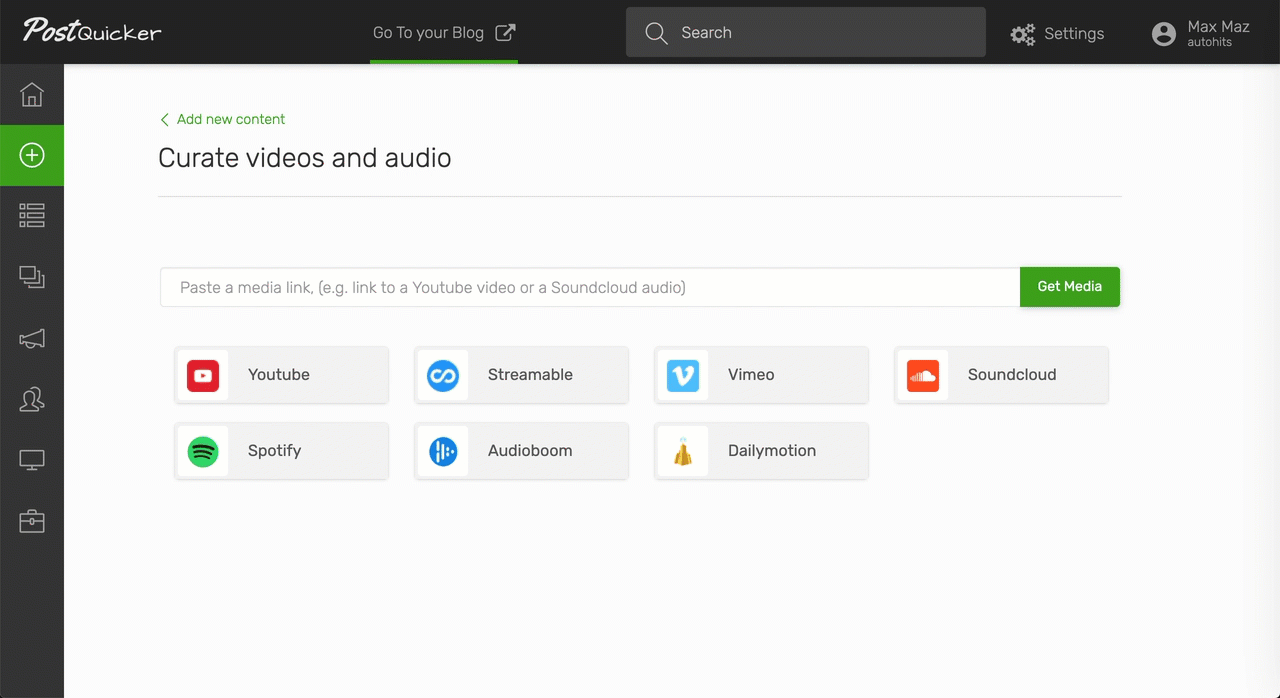Click the user profile avatar icon
The height and width of the screenshot is (698, 1280).
[1164, 34]
